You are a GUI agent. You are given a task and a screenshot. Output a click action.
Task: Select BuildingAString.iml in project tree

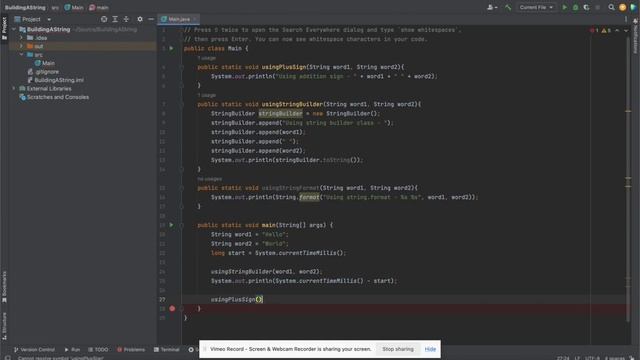pyautogui.click(x=56, y=80)
